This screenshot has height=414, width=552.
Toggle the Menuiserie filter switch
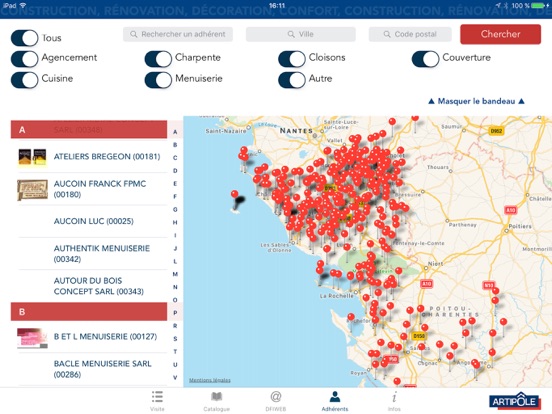point(158,80)
